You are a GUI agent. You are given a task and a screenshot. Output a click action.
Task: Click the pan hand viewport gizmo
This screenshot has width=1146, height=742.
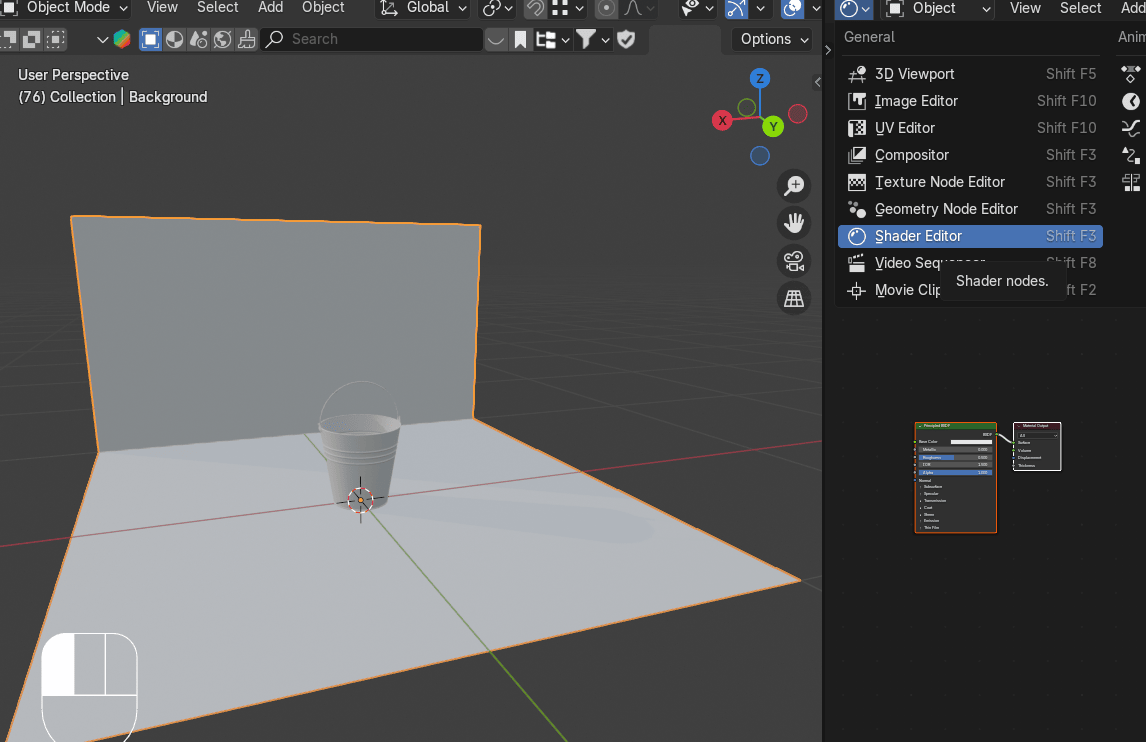[x=794, y=222]
